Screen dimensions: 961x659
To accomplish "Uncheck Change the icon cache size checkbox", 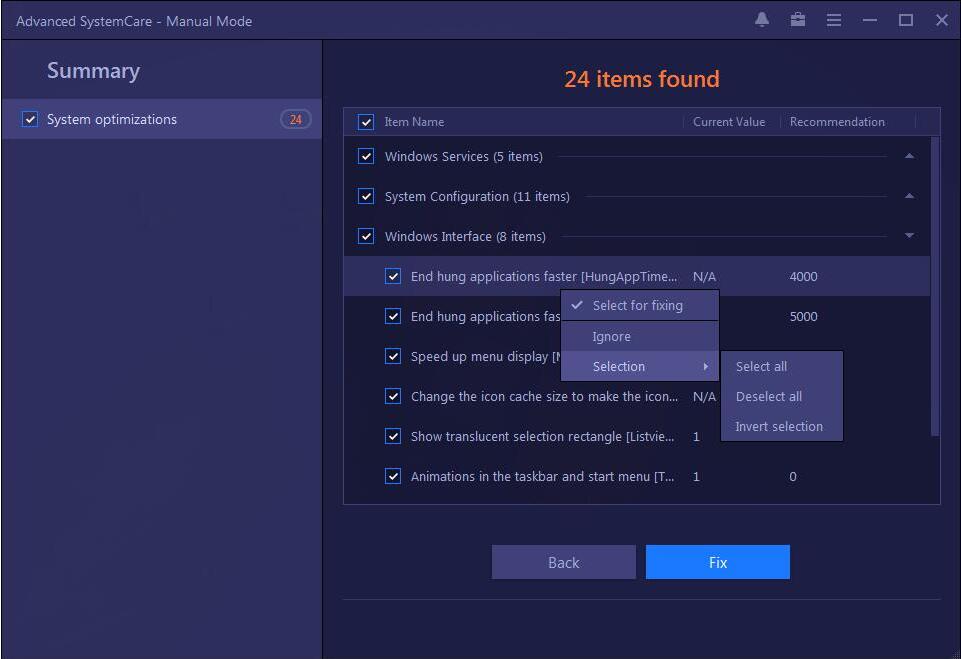I will (x=393, y=396).
